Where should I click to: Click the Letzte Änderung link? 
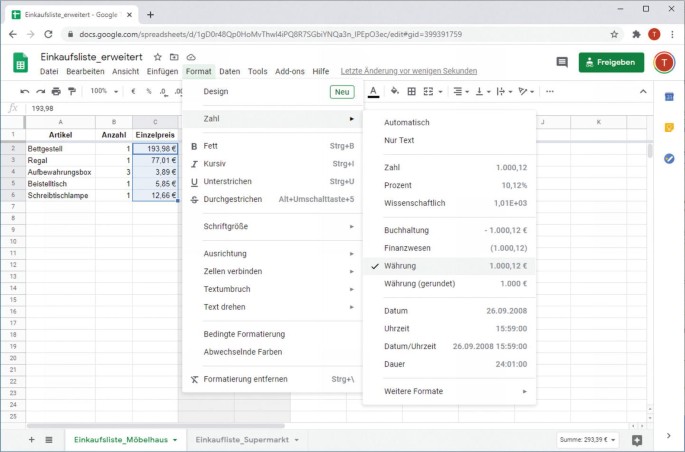pos(409,71)
